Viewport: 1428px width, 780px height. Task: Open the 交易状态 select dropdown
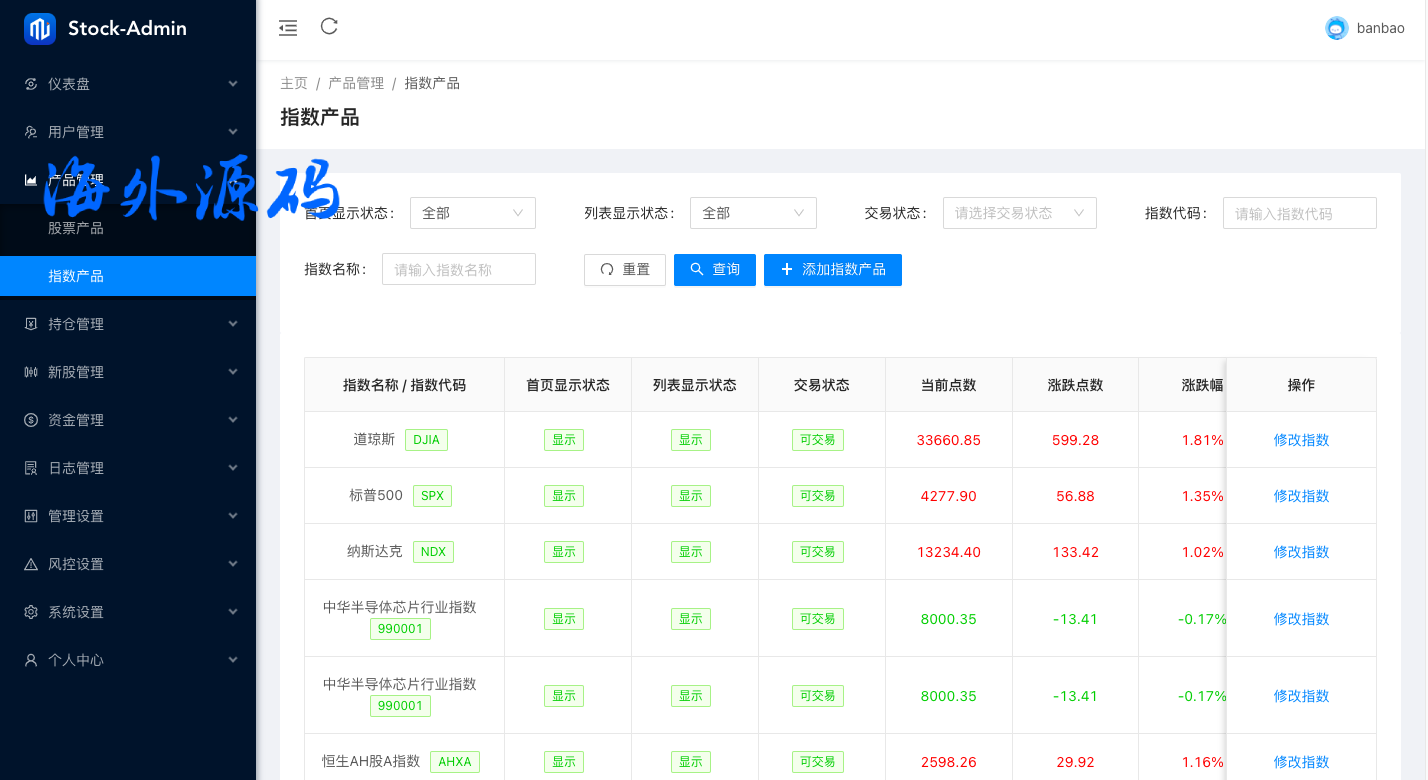point(1019,213)
